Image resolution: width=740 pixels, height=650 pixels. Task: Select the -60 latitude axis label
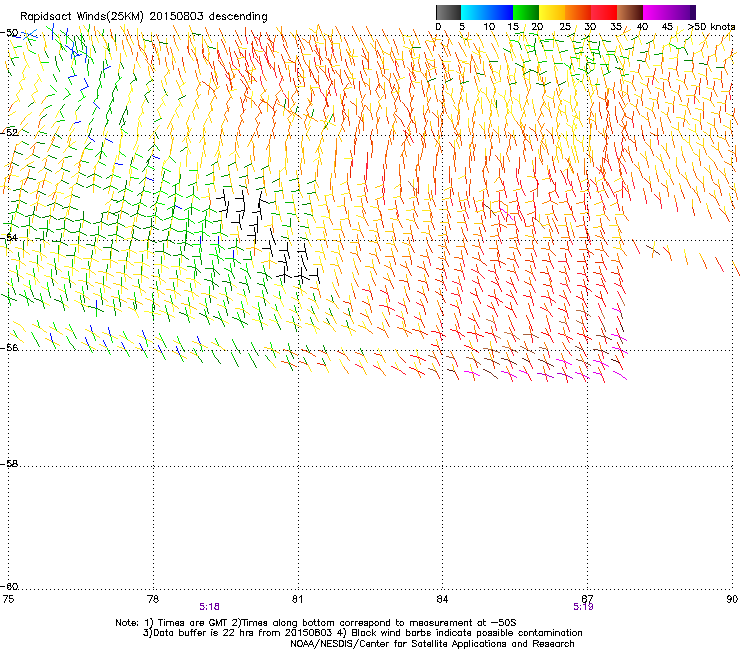point(9,586)
